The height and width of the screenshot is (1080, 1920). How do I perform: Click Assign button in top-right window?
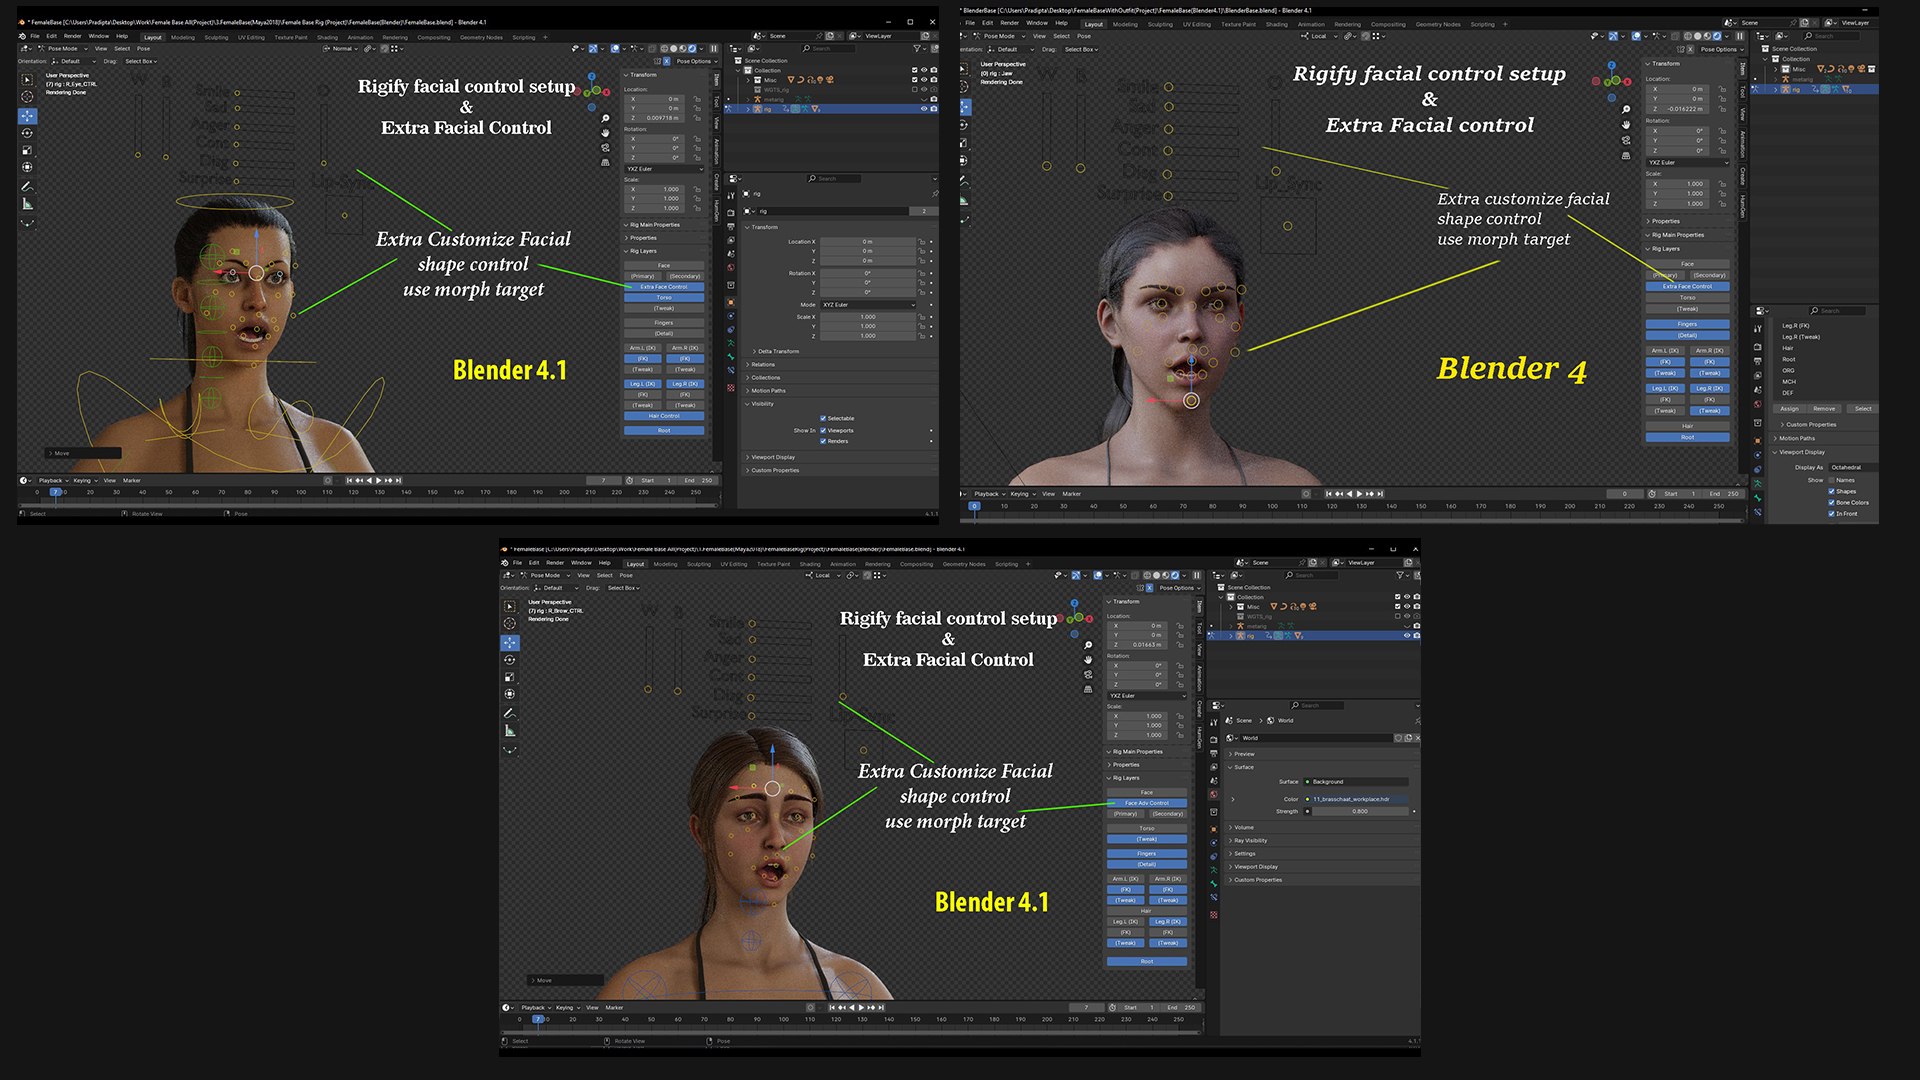coord(1789,408)
